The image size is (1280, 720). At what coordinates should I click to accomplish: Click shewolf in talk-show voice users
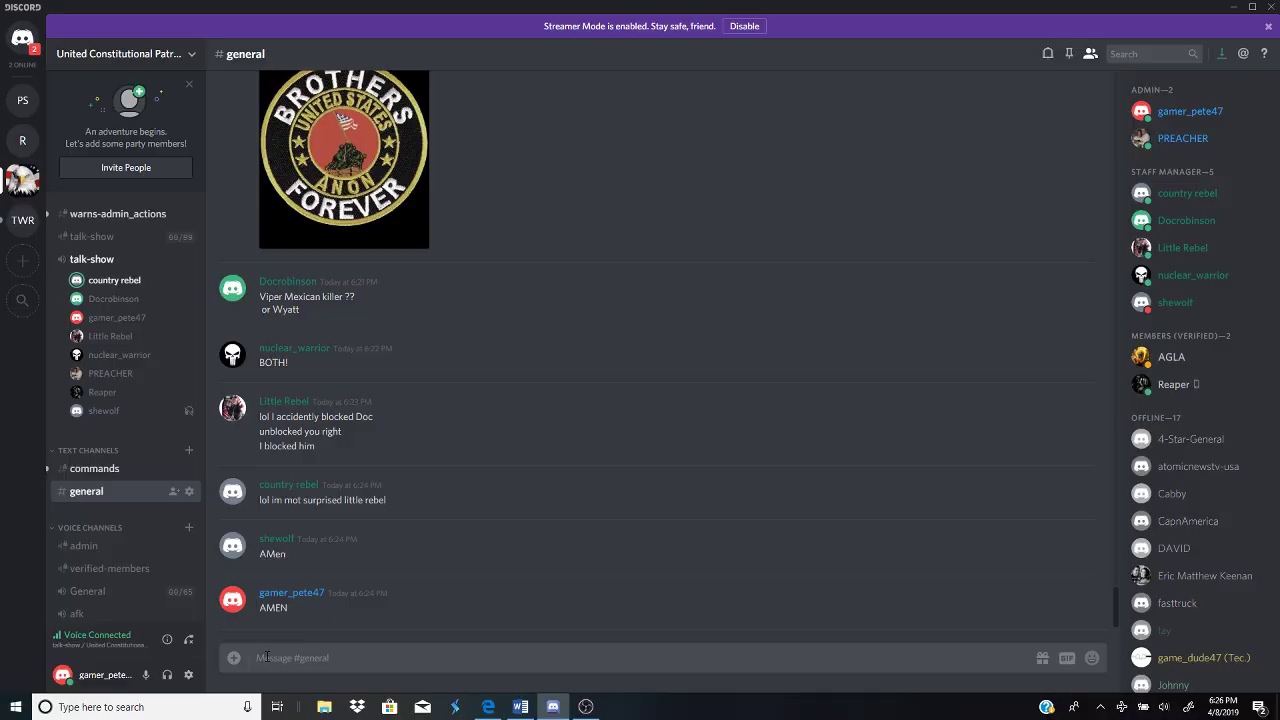coord(103,411)
